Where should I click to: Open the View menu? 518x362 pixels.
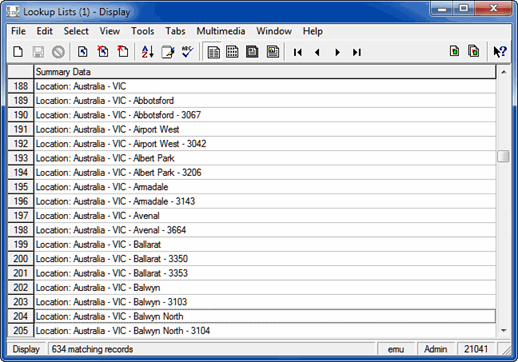coord(110,31)
